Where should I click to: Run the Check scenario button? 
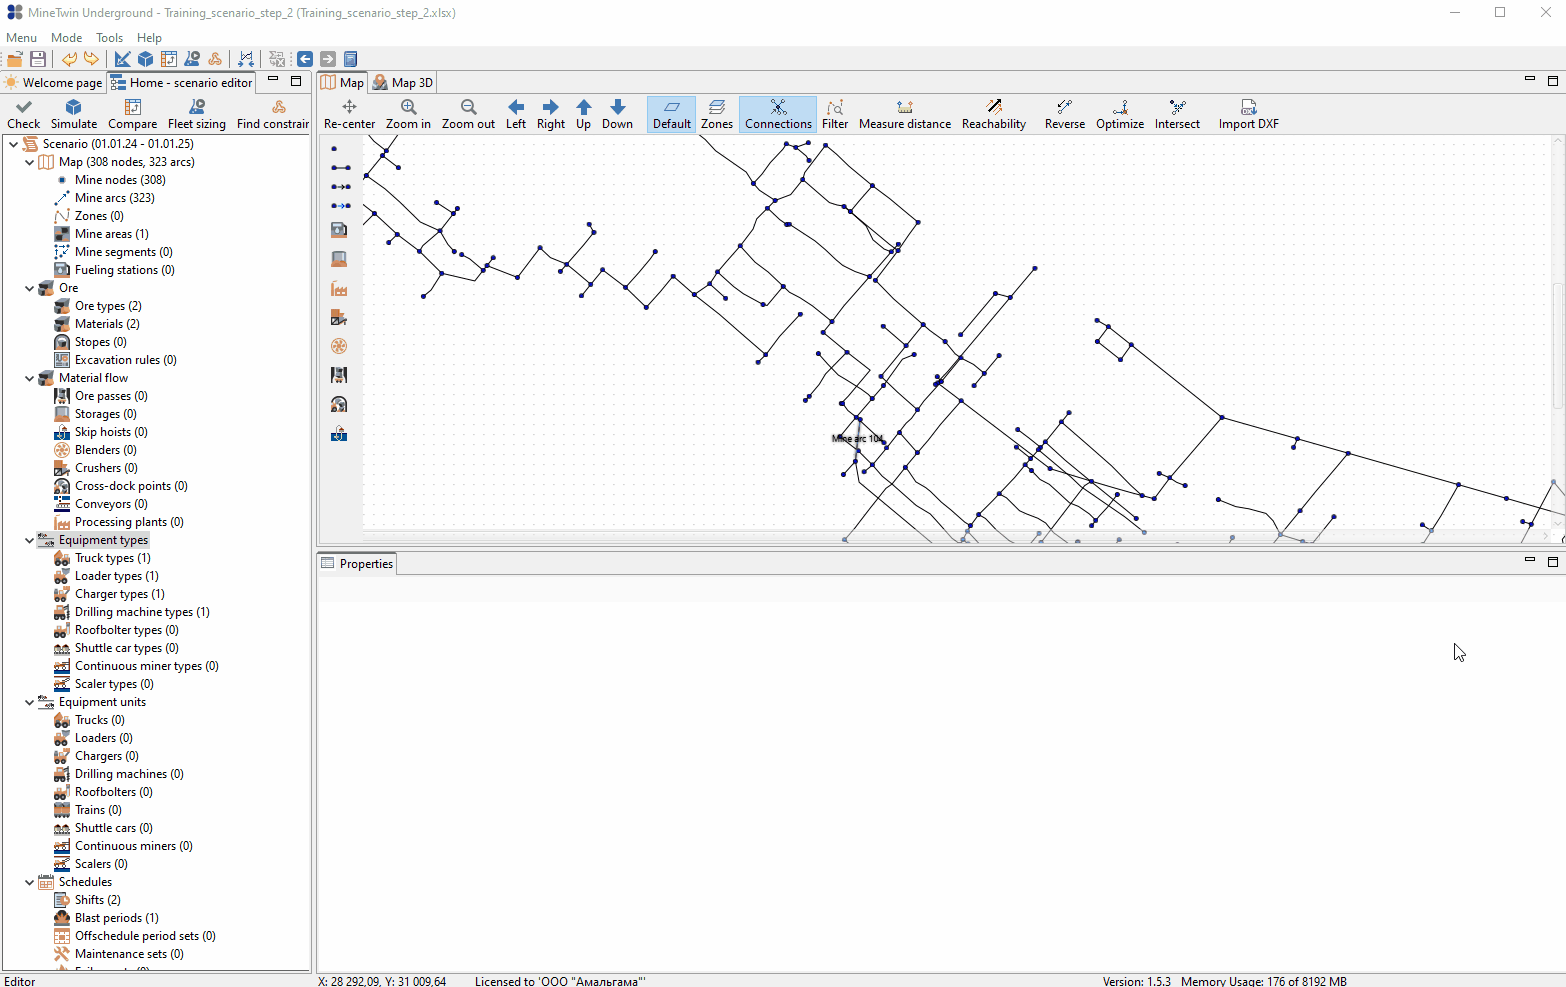pos(24,114)
